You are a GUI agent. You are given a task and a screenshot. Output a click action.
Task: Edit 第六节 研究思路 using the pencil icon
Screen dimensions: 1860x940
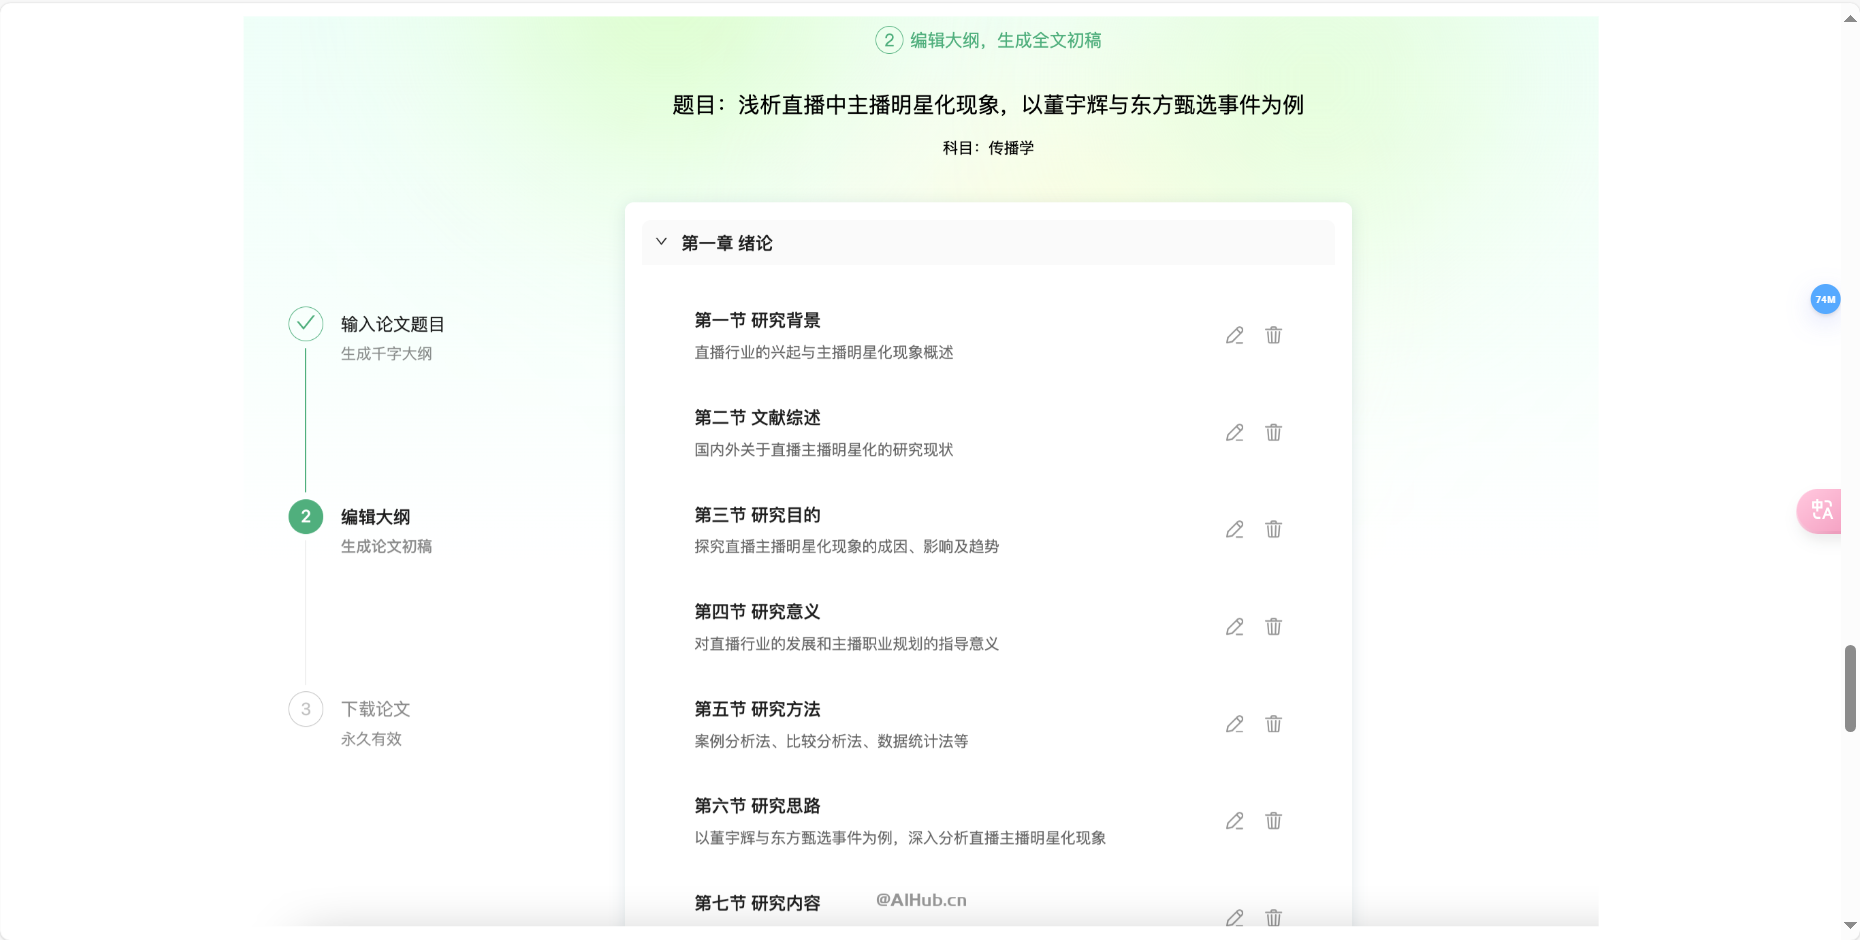[1234, 820]
